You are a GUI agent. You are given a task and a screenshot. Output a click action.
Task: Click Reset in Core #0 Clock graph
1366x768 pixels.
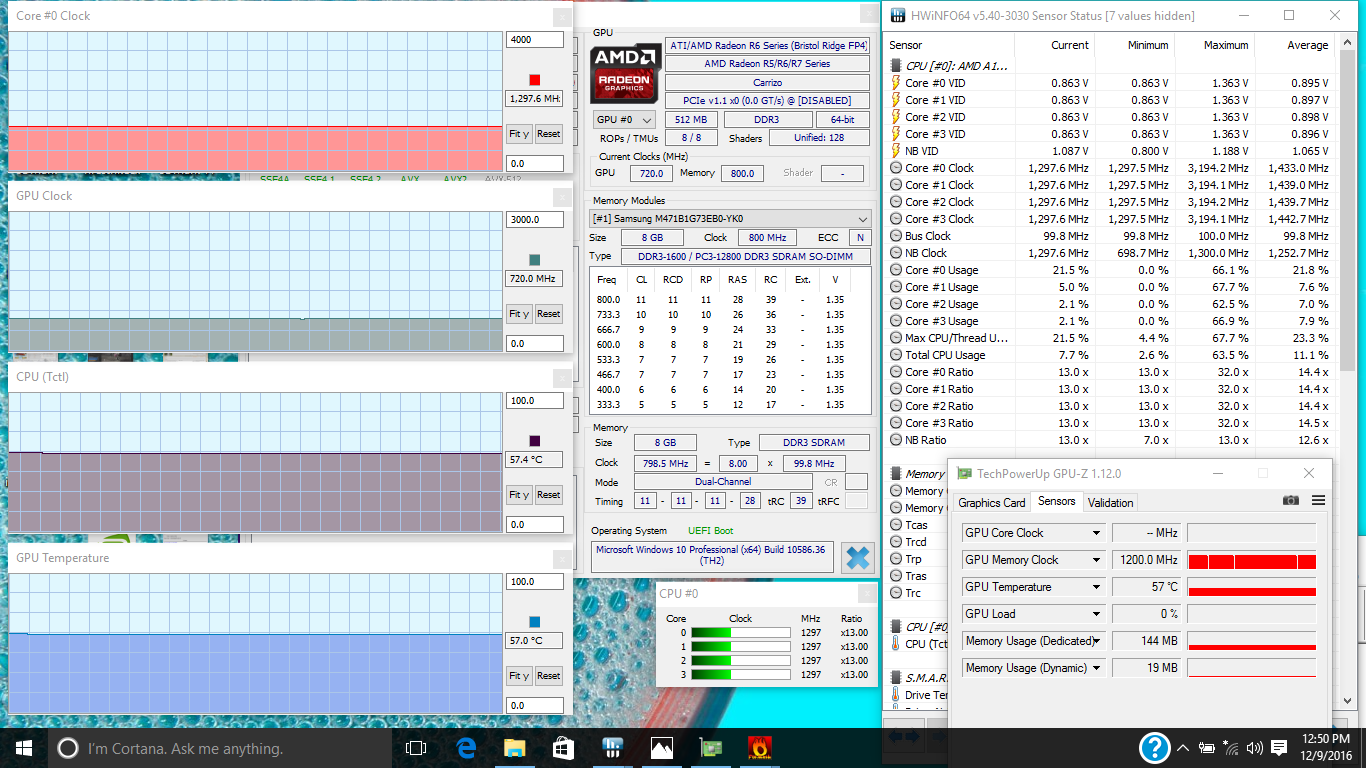(x=549, y=134)
